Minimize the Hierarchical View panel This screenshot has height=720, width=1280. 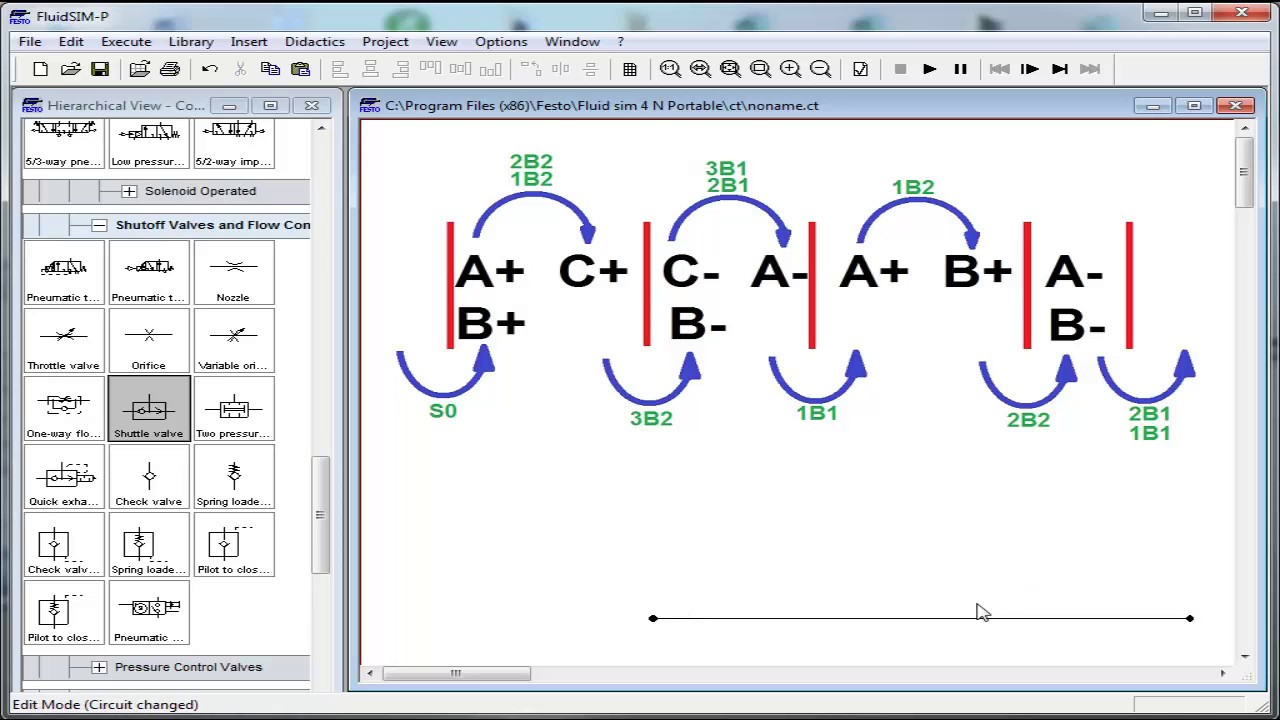[x=229, y=105]
